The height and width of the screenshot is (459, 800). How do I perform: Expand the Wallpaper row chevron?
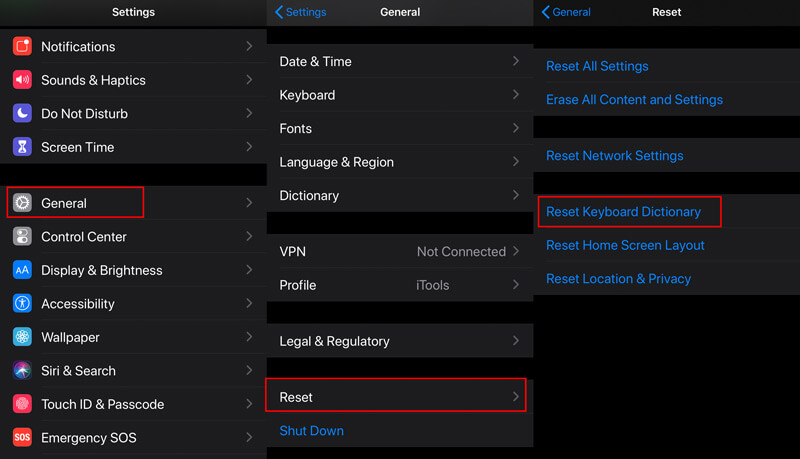point(249,337)
